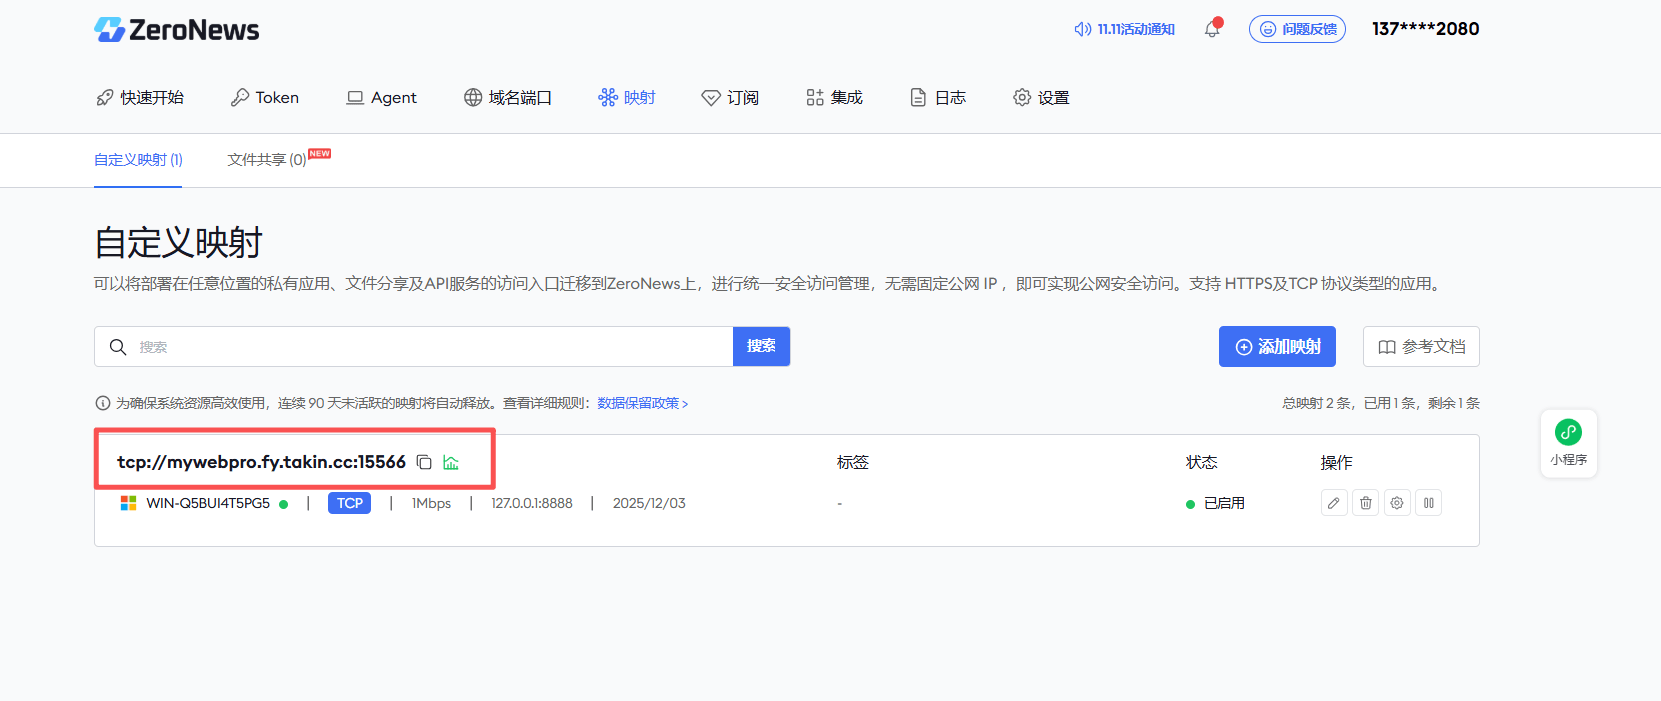Click the WIN-Q5BUI4T5PG5 agent name
Viewport: 1661px width, 701px height.
[x=208, y=503]
